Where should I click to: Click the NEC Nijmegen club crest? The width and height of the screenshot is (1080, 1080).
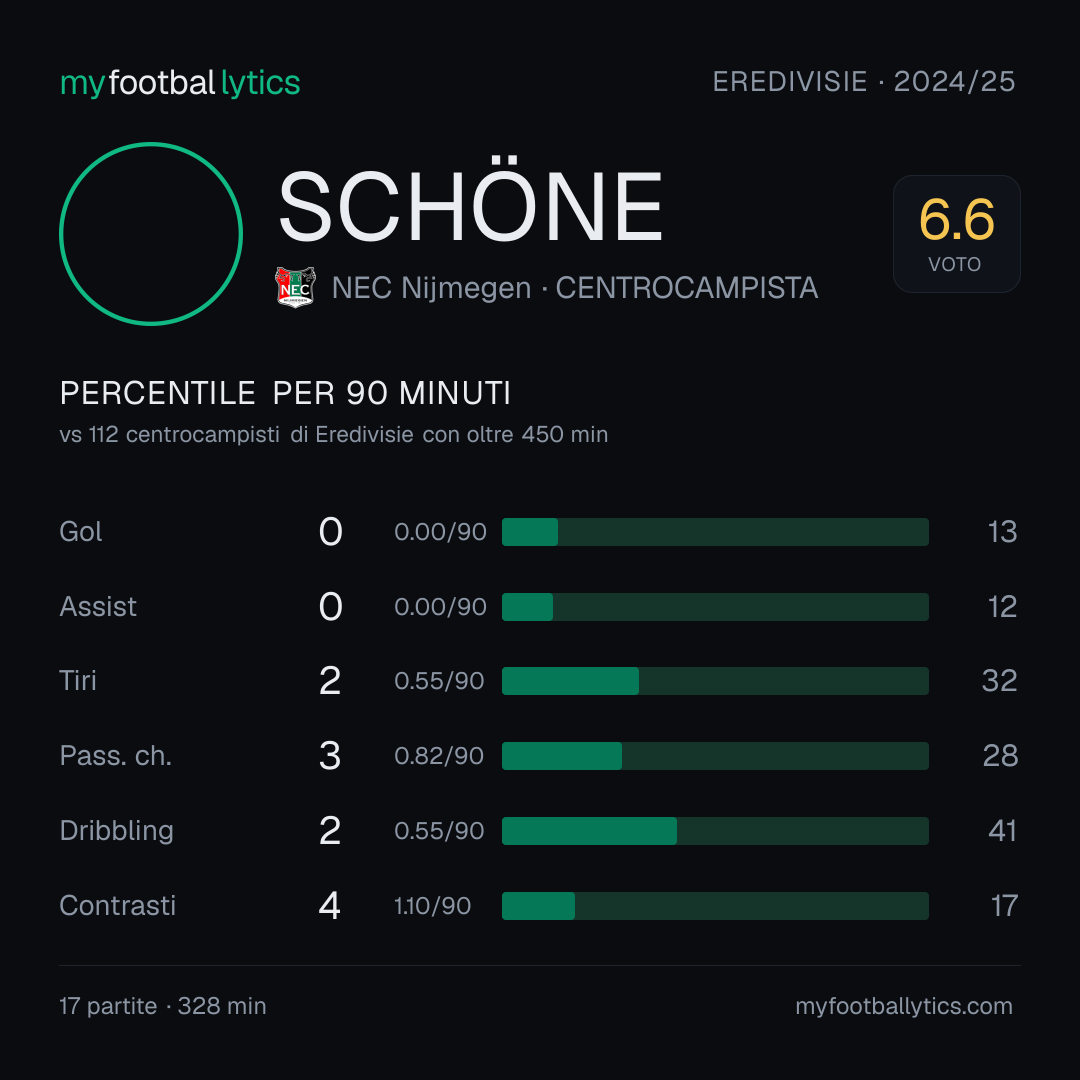(295, 287)
